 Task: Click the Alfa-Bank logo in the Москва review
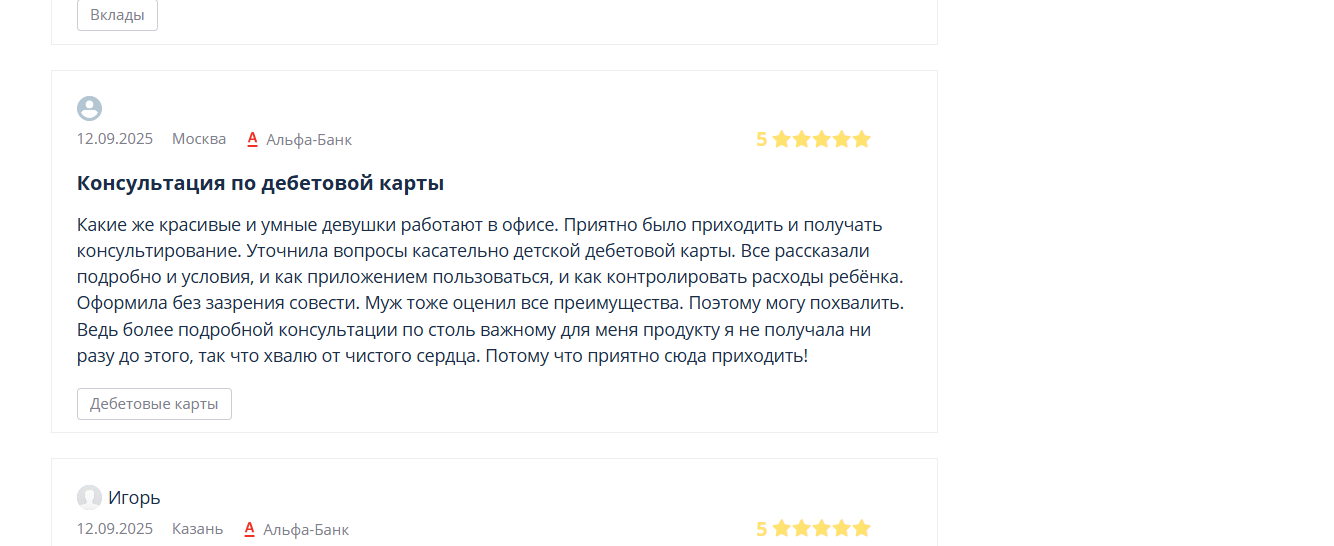click(253, 139)
